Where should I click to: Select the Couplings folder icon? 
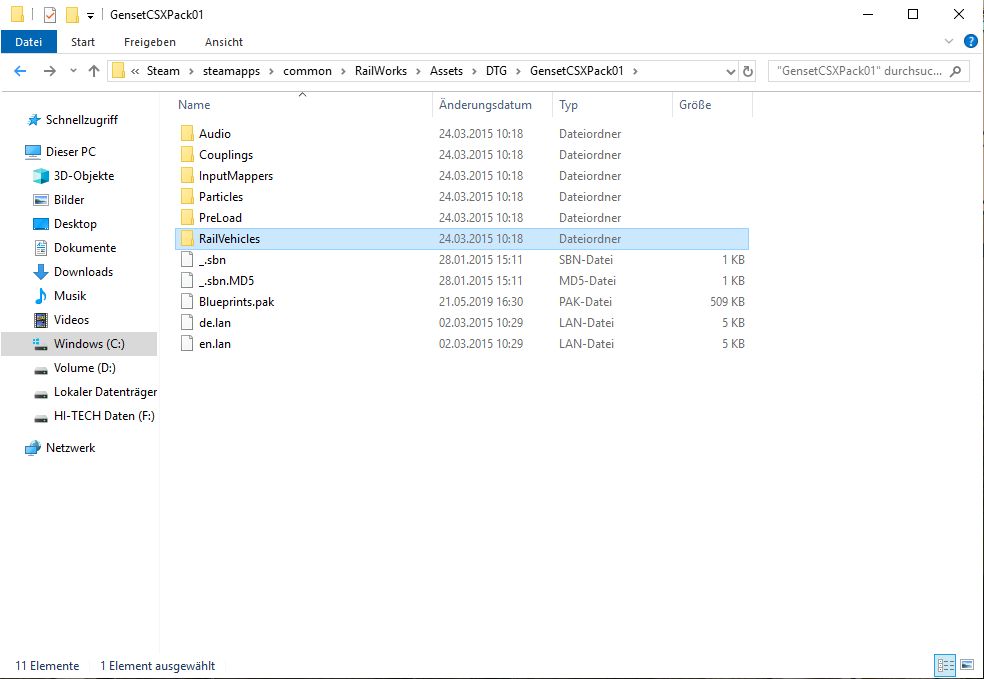pos(187,154)
